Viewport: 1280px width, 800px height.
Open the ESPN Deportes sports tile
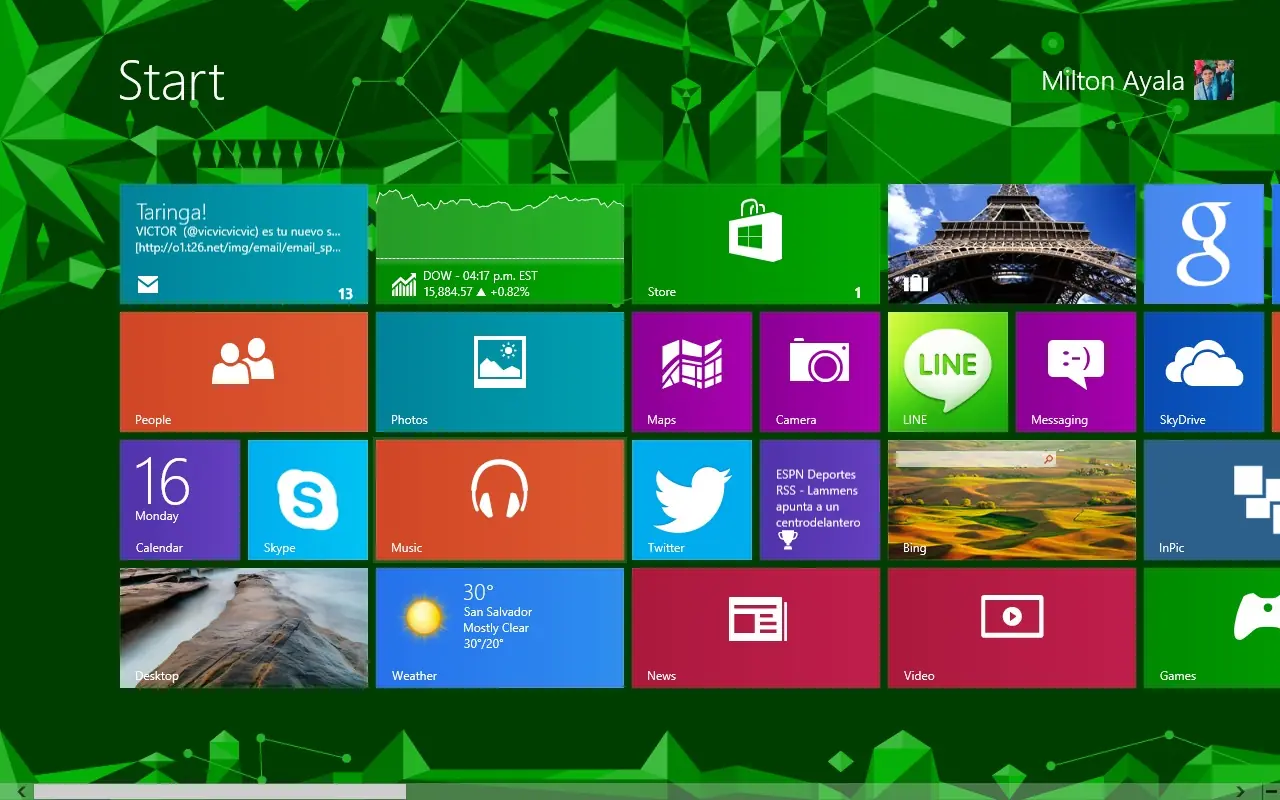[820, 500]
